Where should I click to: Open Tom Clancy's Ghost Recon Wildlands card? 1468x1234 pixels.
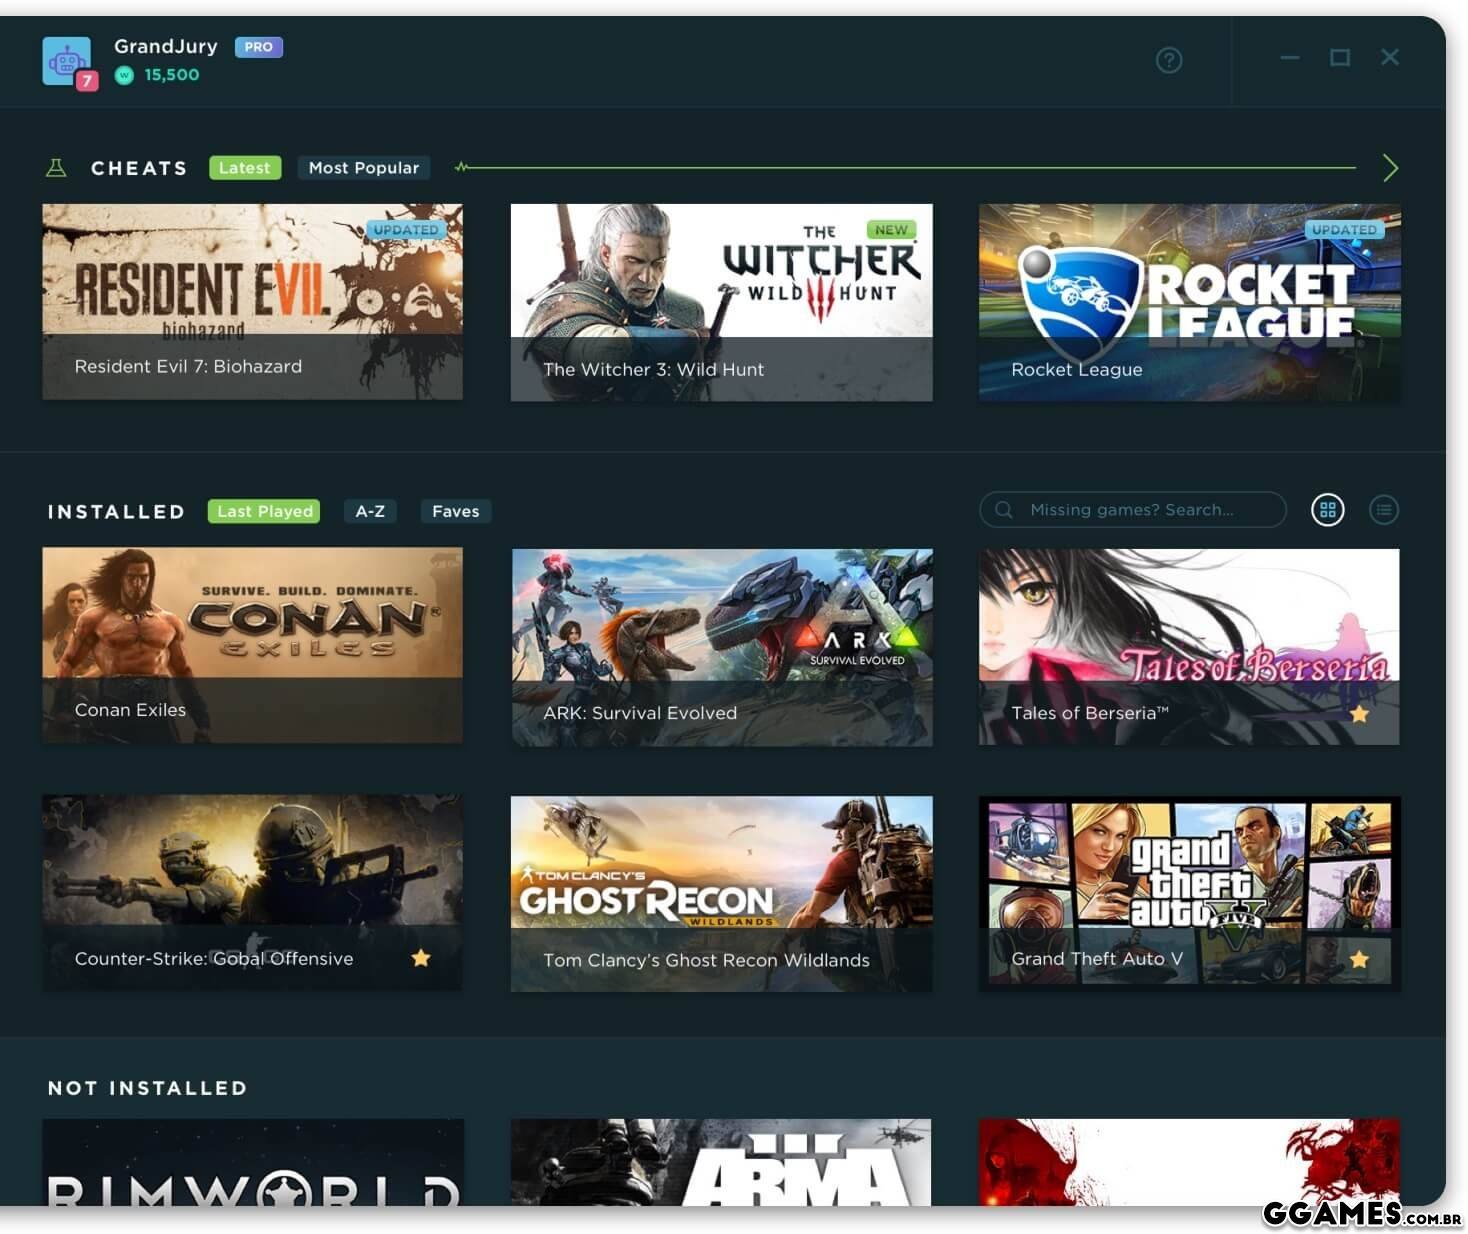[721, 894]
